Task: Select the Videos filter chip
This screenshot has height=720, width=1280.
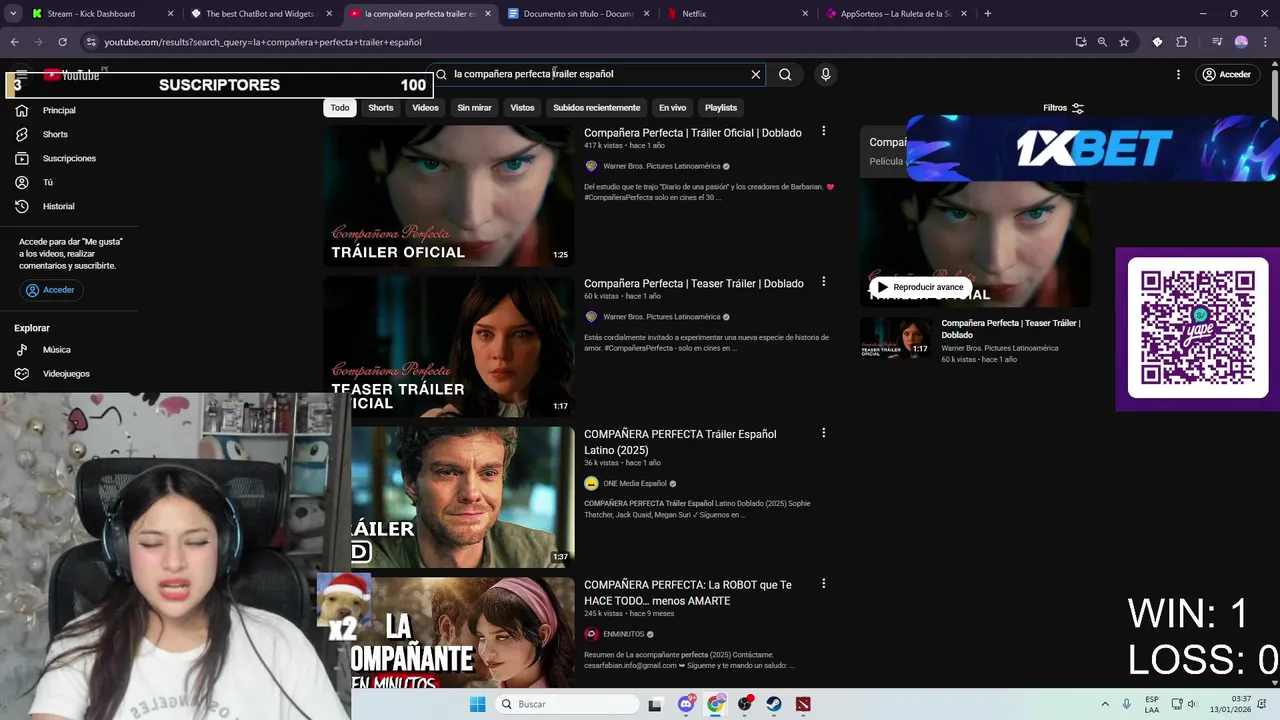Action: pos(425,108)
